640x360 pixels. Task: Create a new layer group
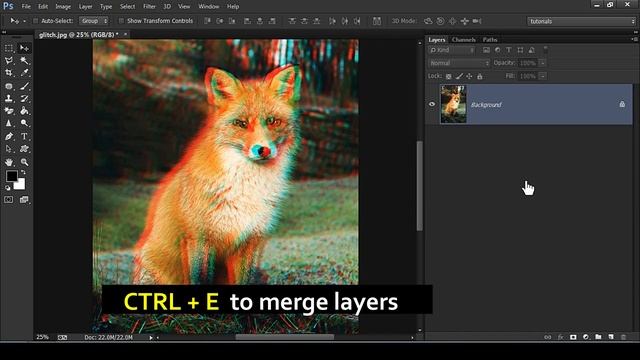tap(598, 337)
